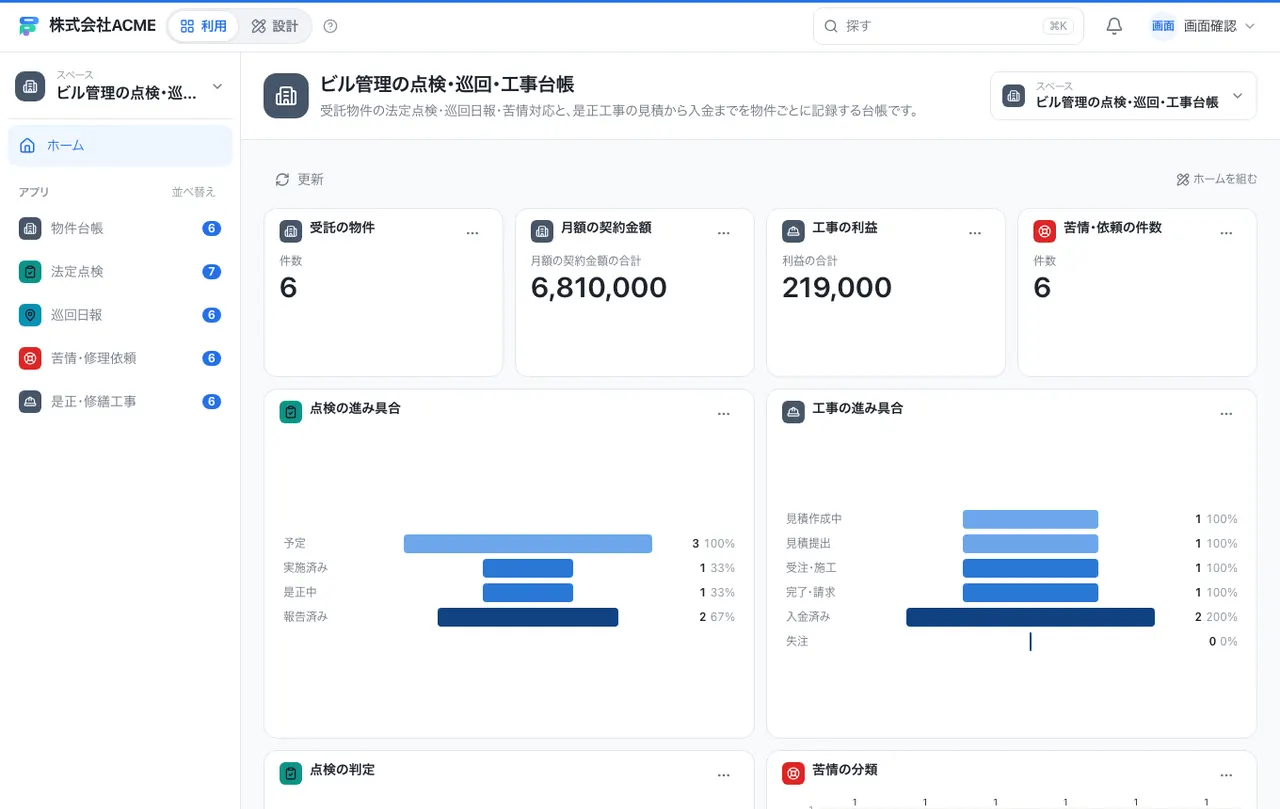Click 並べ替え in the sidebar
Image resolution: width=1280 pixels, height=809 pixels.
[x=193, y=192]
